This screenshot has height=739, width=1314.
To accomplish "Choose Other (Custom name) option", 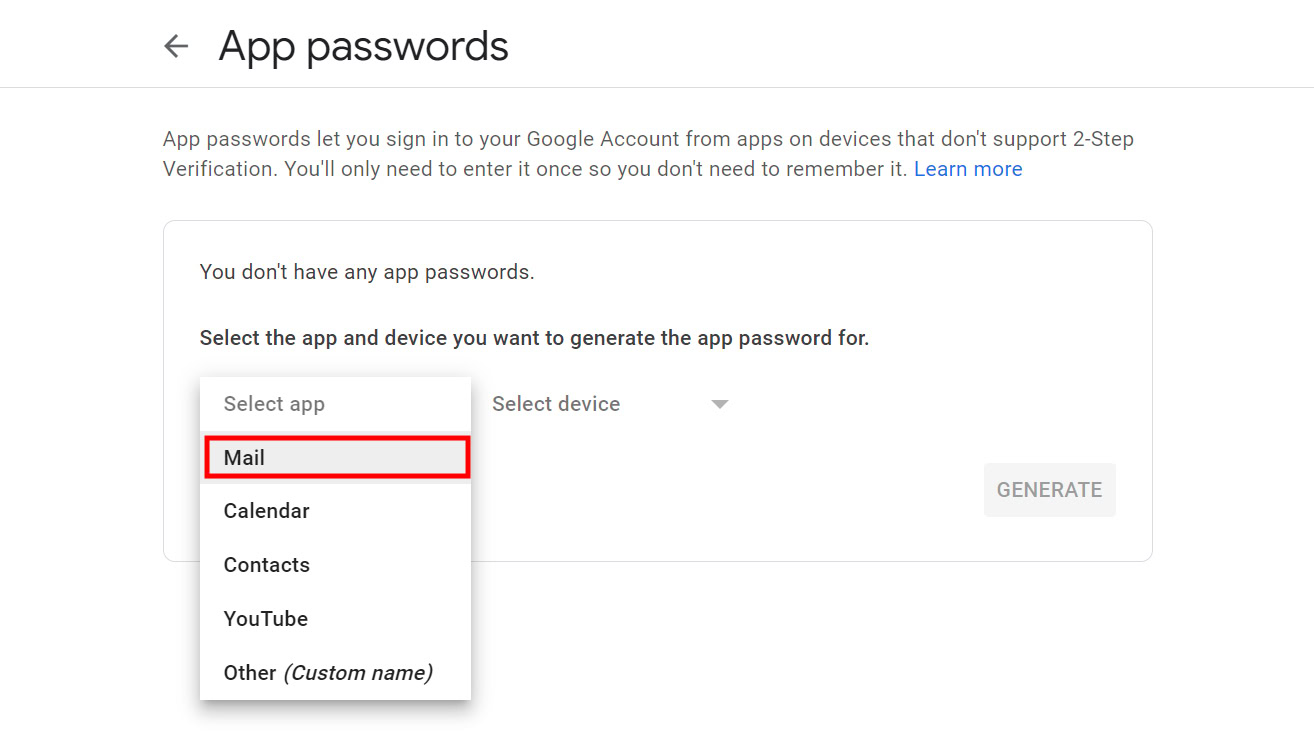I will point(327,673).
